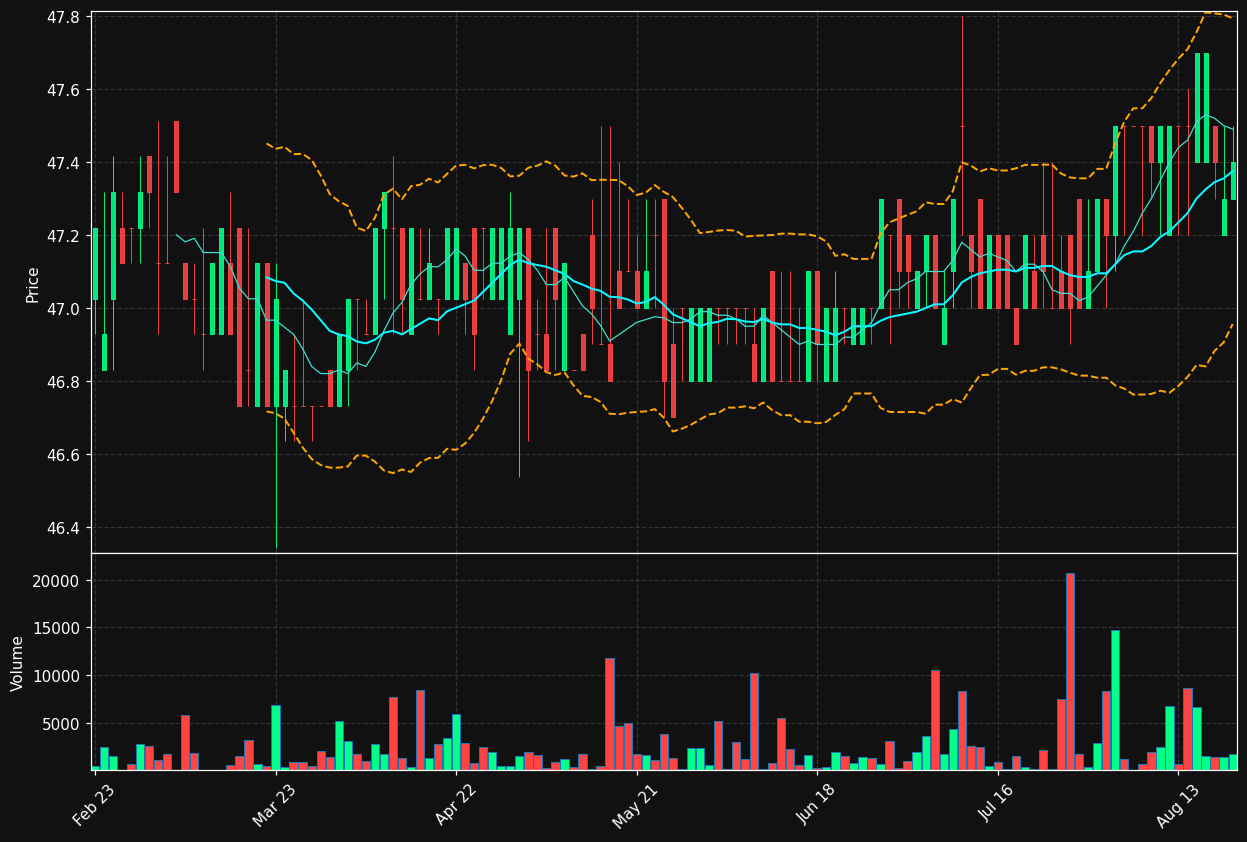Pick the "Aug 13" date label
This screenshot has height=842, width=1247.
point(1177,805)
